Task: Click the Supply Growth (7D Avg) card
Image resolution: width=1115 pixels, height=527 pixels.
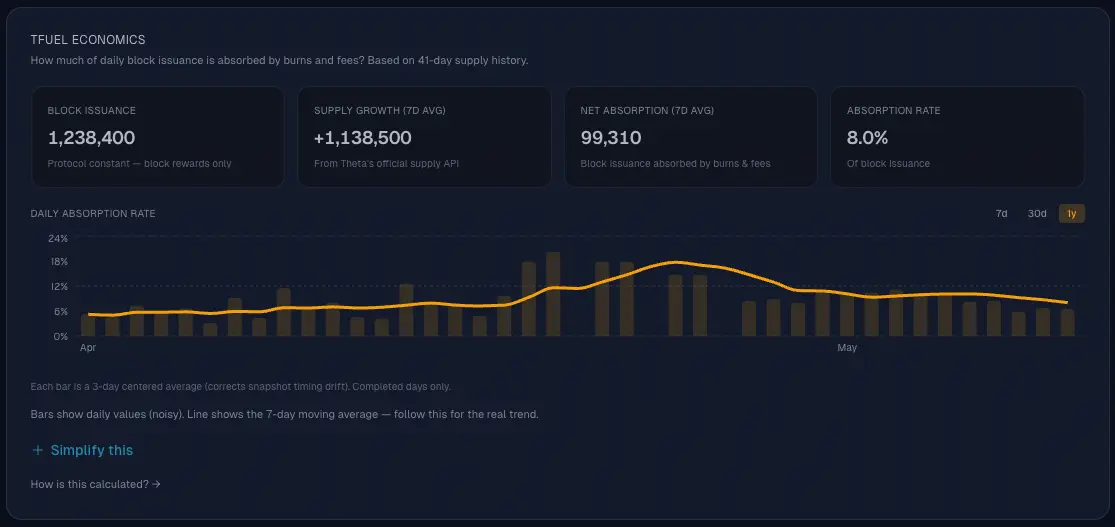Action: (x=424, y=137)
